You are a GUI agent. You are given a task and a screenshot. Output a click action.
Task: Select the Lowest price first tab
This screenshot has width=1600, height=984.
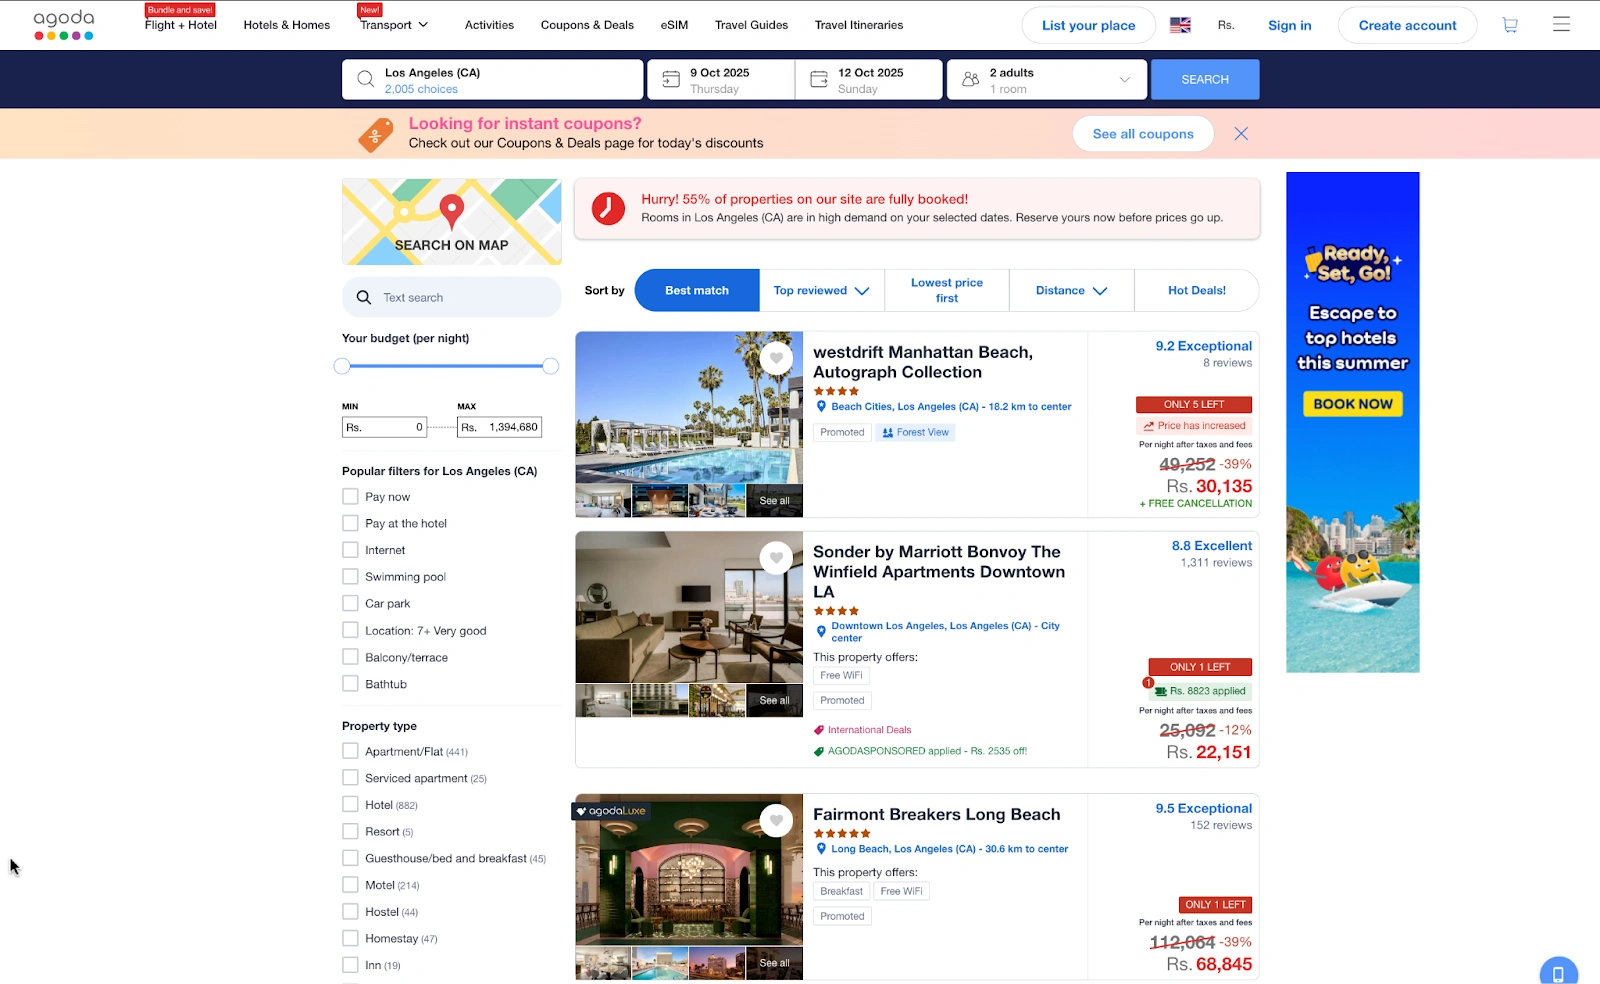click(x=946, y=291)
